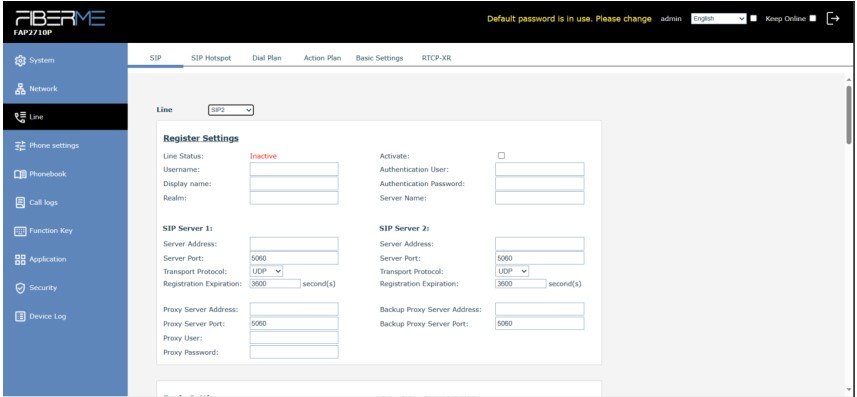Focus SIP Server 2 Registration Expiration field
Image resolution: width=857 pixels, height=397 pixels.
pos(521,284)
